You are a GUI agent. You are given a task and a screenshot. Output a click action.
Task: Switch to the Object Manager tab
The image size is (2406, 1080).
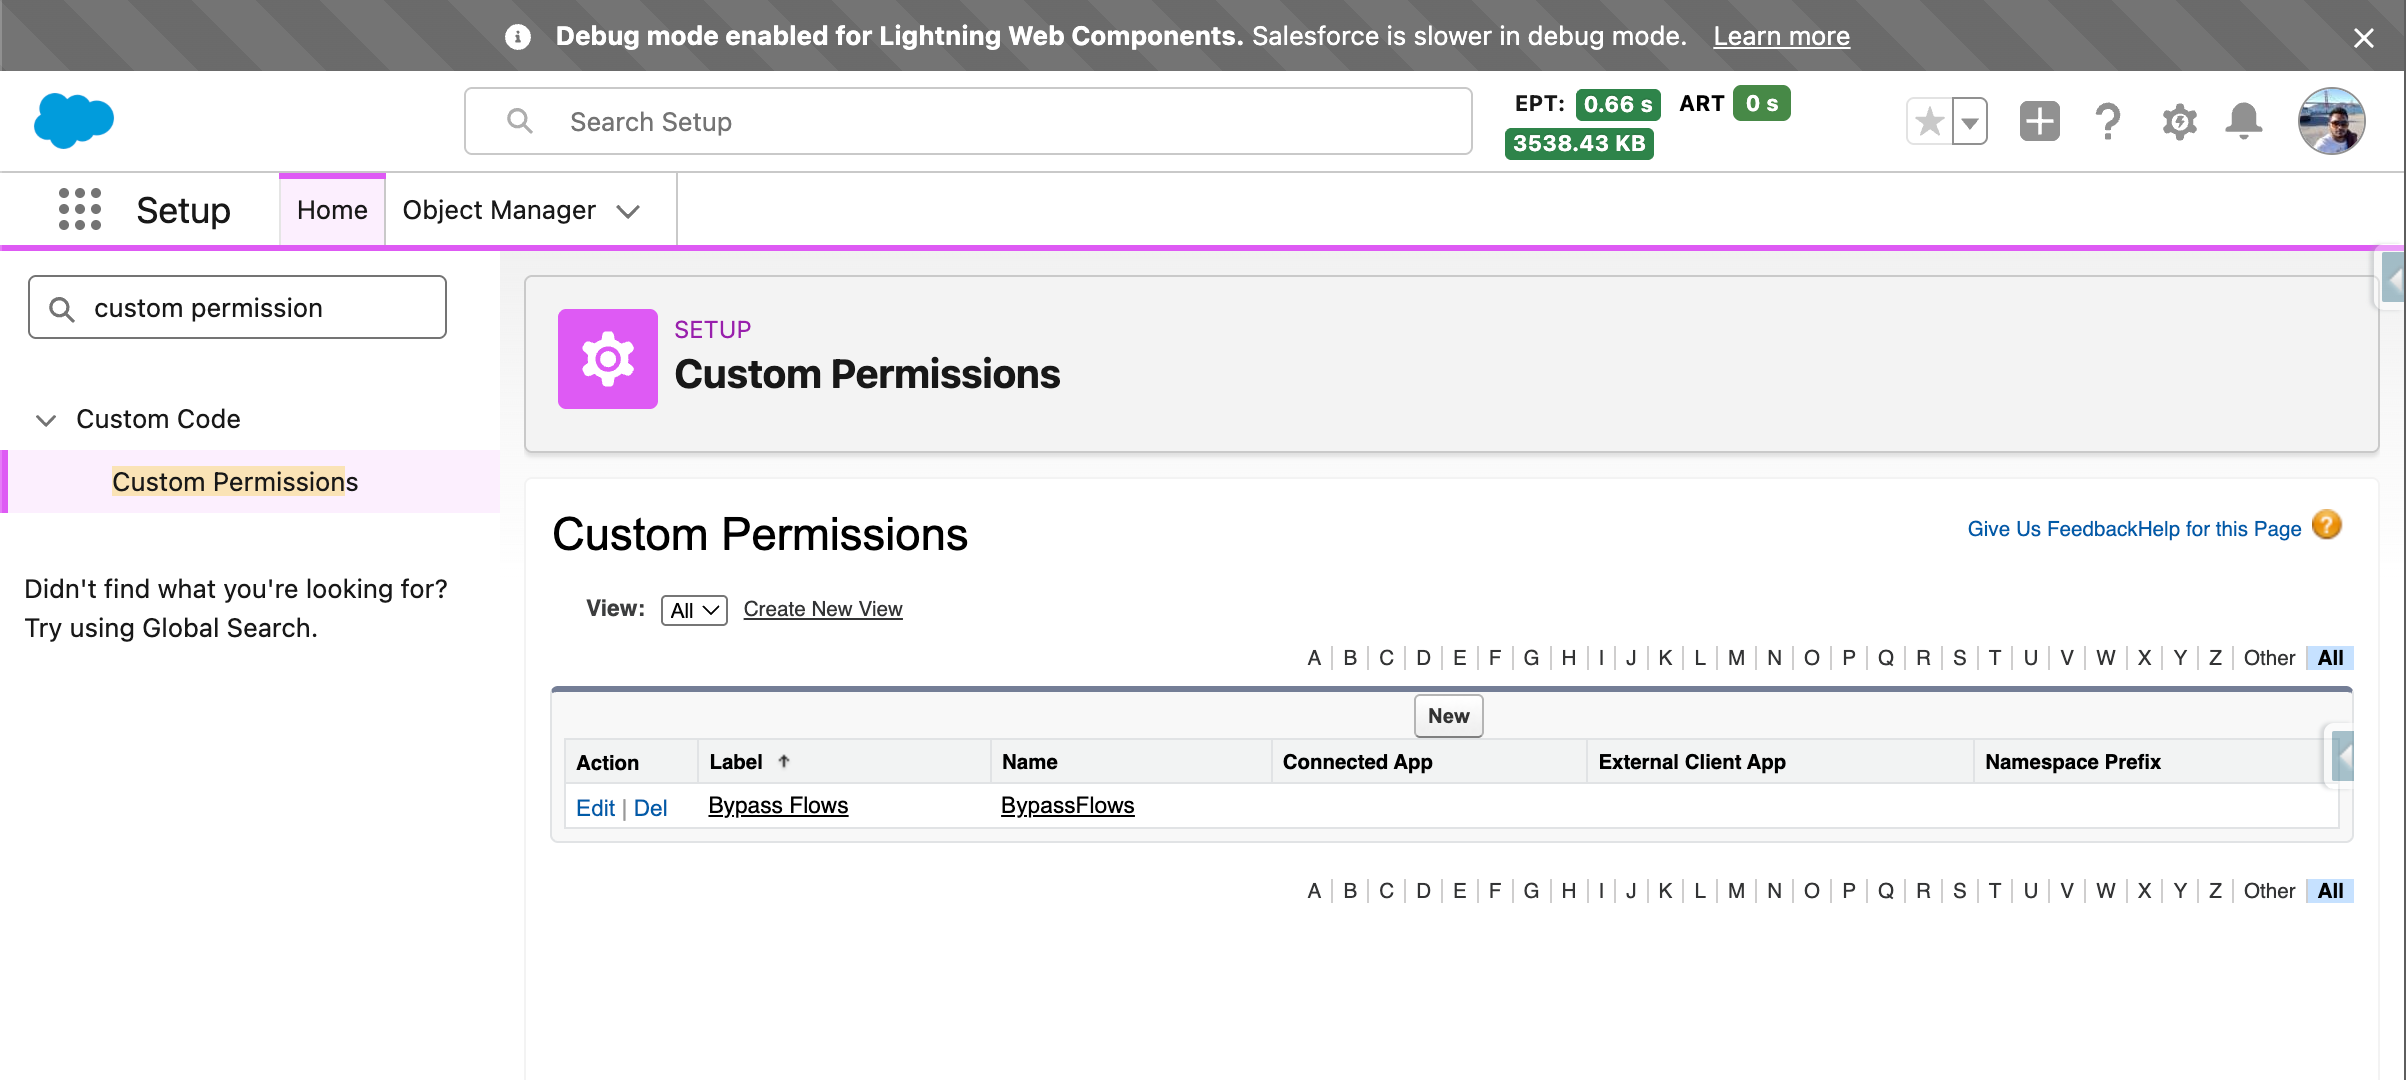click(x=499, y=210)
